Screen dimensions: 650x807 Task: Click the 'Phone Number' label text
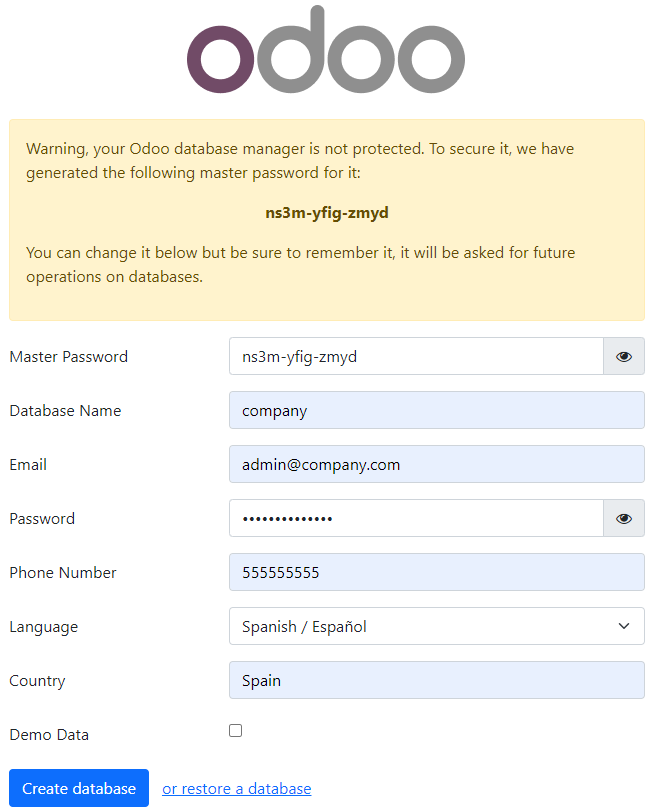pos(63,572)
